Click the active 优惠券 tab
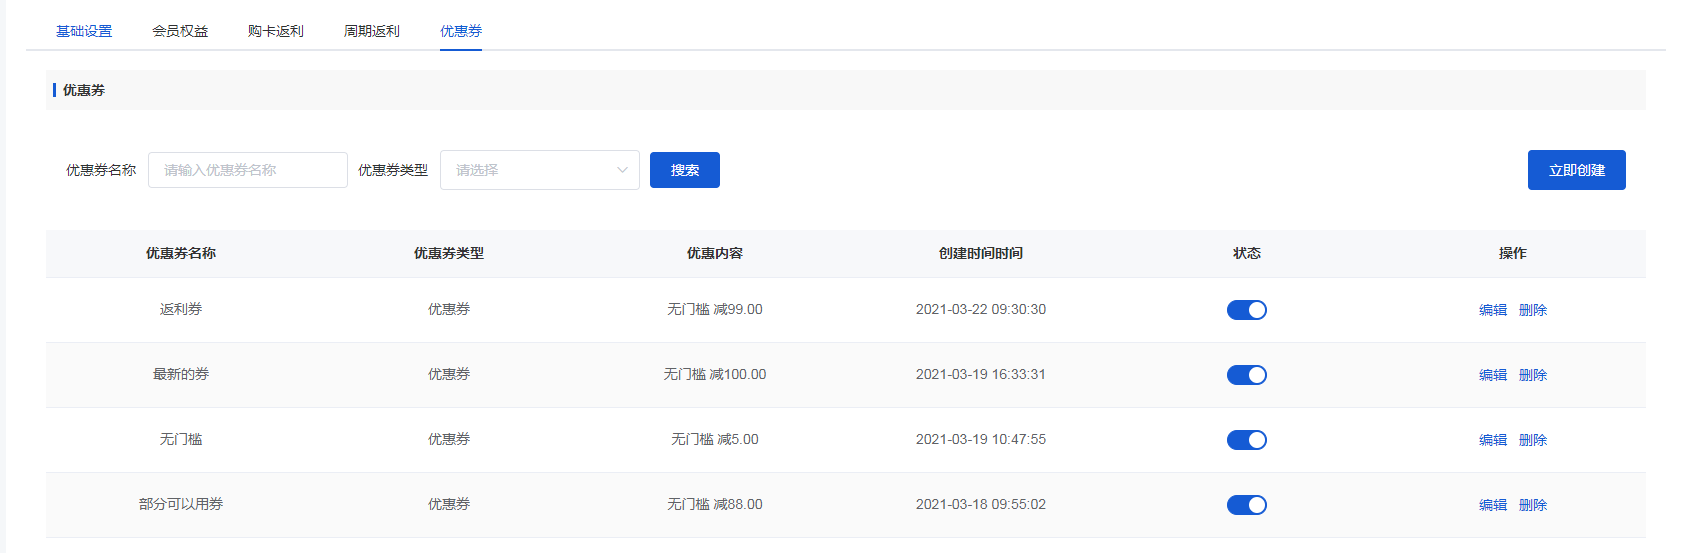The image size is (1682, 553). (x=461, y=31)
